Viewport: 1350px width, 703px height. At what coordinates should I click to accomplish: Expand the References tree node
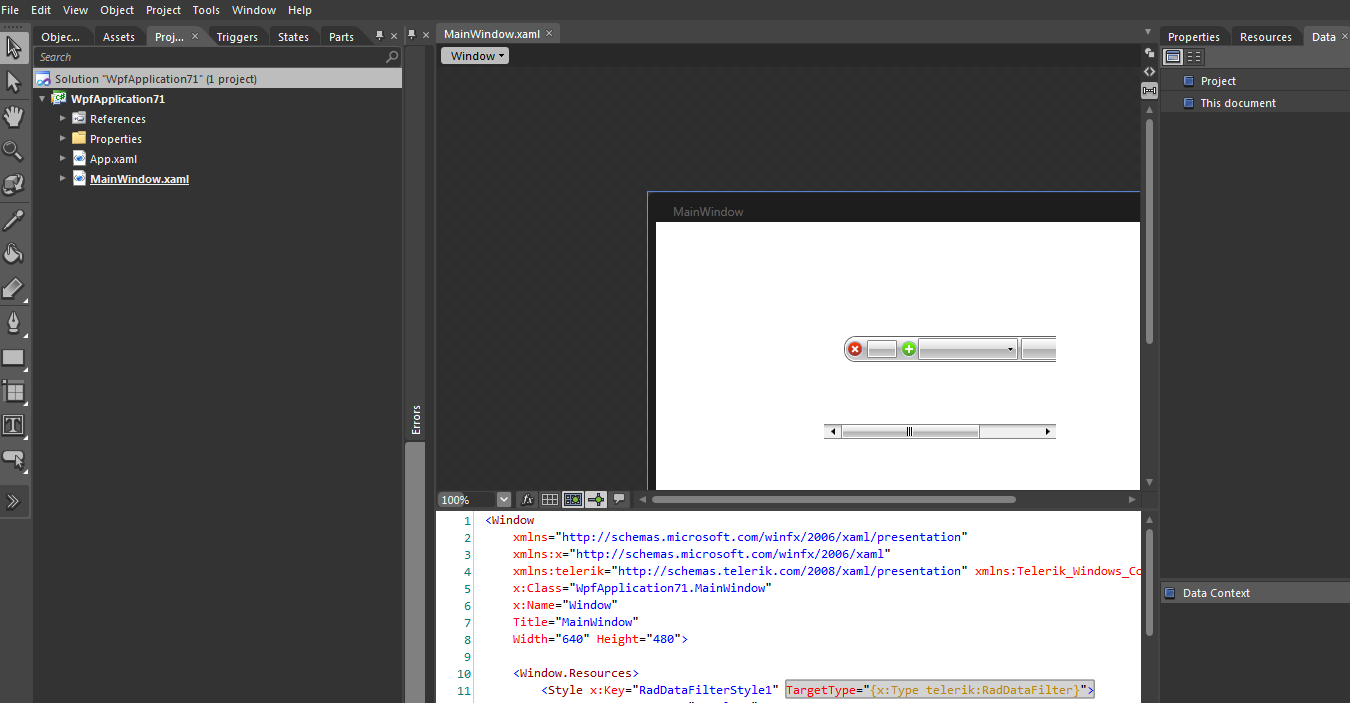(63, 119)
